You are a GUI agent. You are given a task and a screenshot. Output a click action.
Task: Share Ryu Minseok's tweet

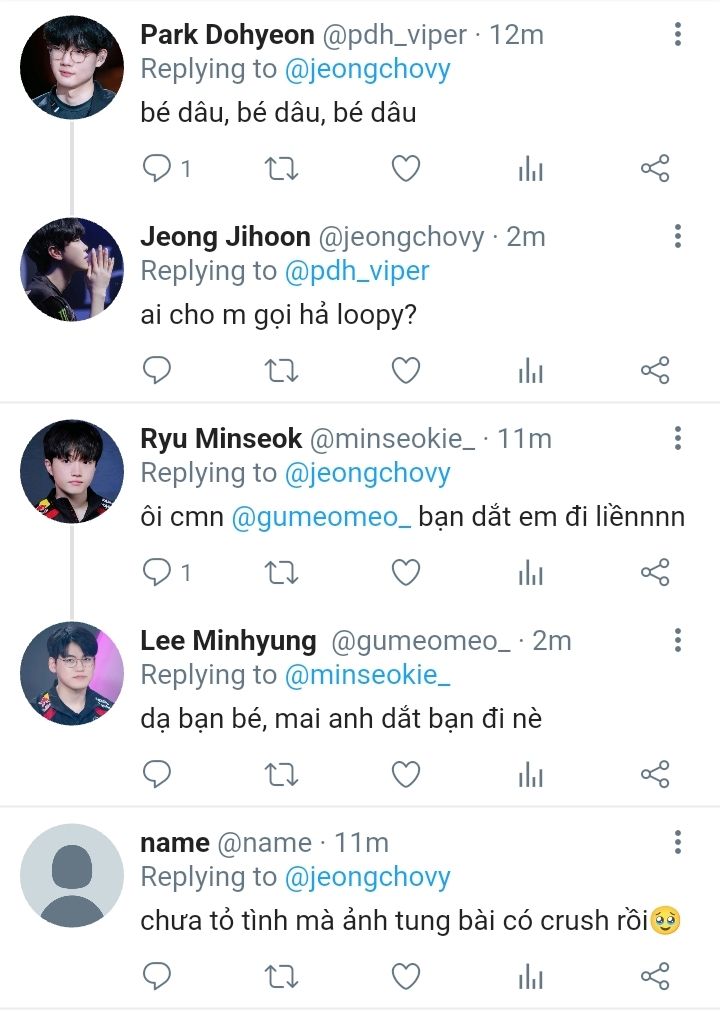pos(654,573)
